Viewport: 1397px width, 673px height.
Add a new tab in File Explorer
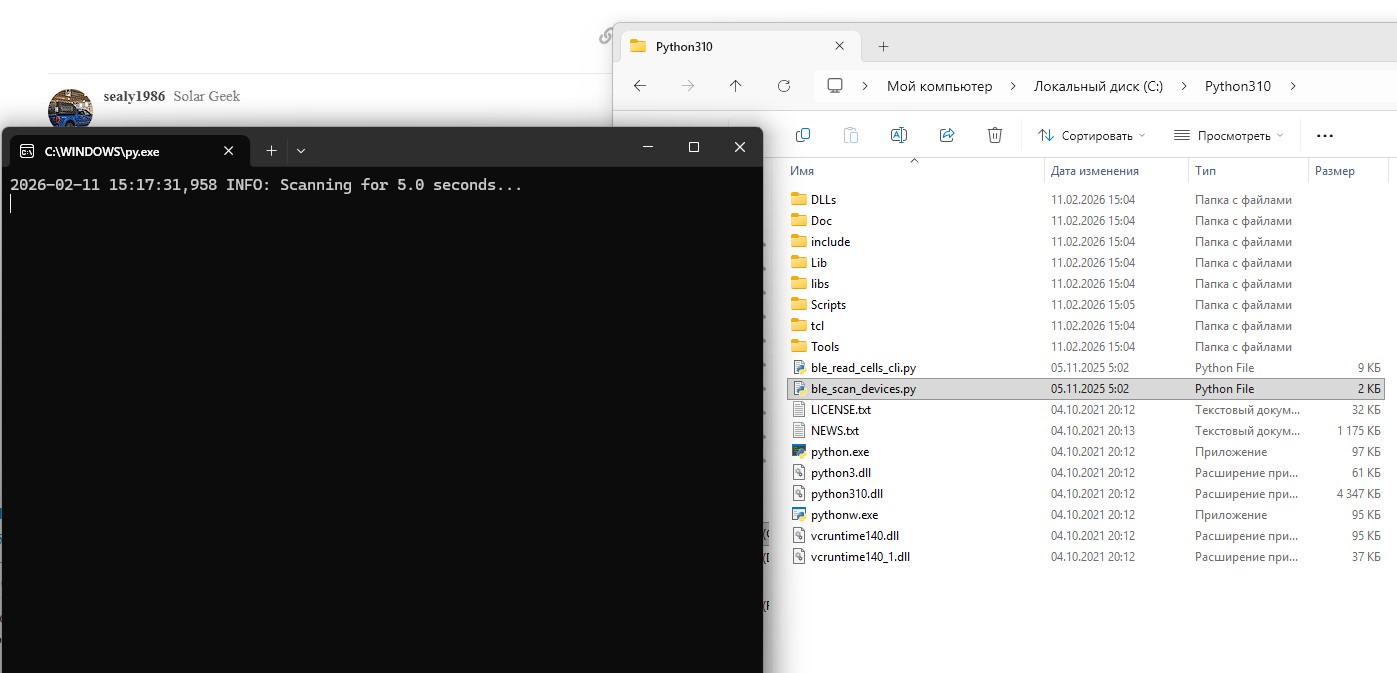(x=883, y=46)
